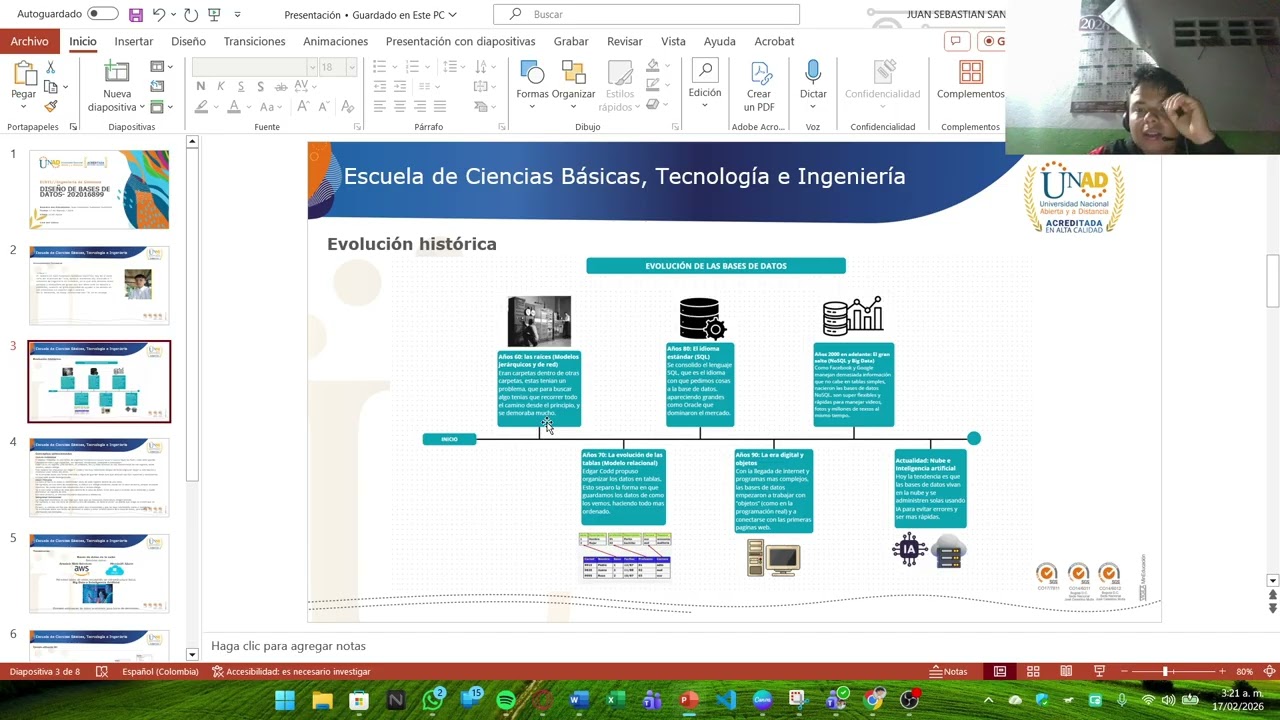Zoom in with the plus button
Screen dimensions: 1280x720
click(1223, 671)
